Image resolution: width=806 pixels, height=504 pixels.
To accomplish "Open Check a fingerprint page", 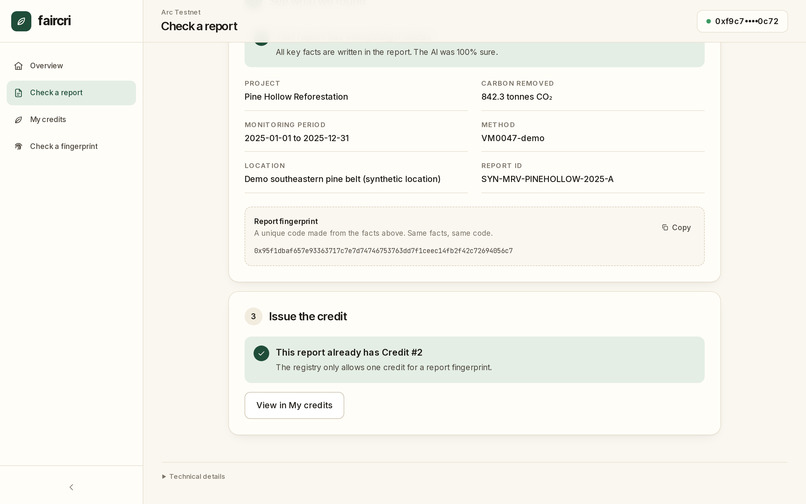I will (x=71, y=146).
